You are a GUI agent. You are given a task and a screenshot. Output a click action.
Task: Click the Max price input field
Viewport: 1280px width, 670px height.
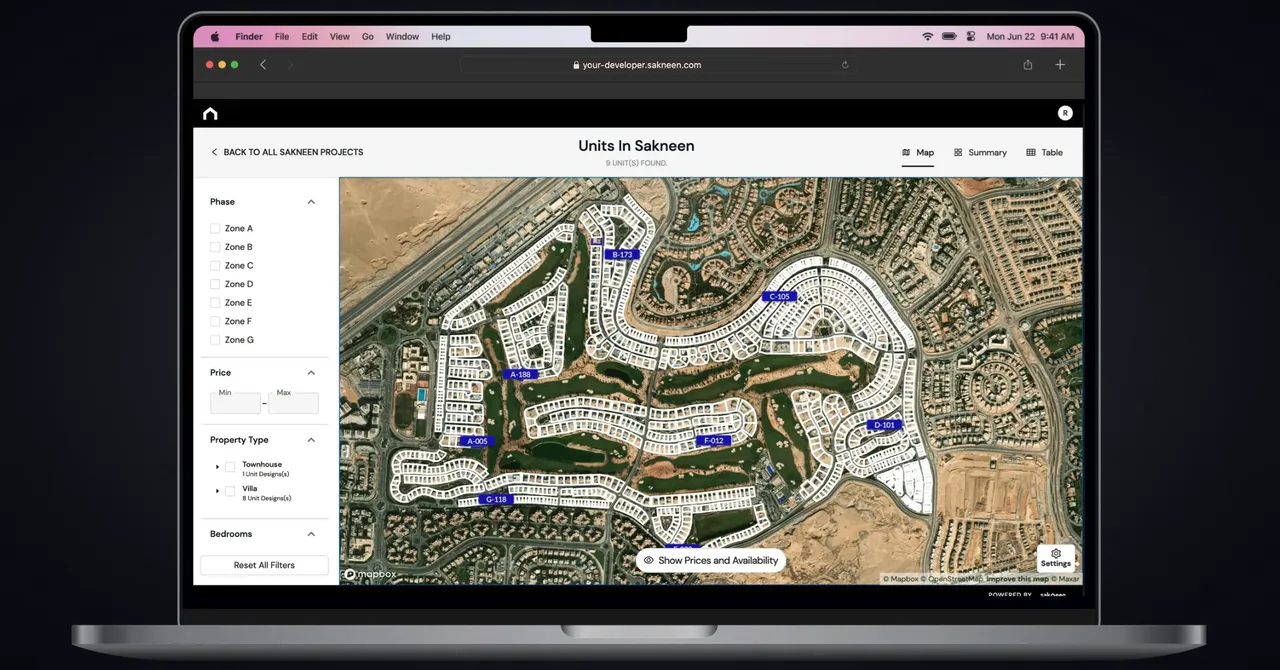(x=294, y=403)
